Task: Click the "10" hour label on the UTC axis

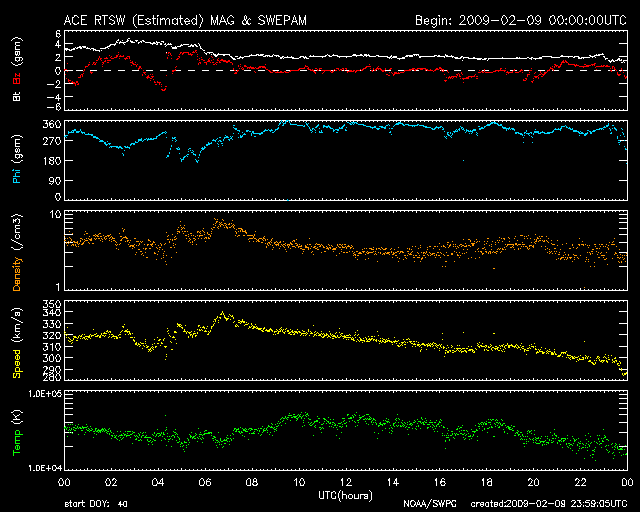Action: (x=299, y=483)
